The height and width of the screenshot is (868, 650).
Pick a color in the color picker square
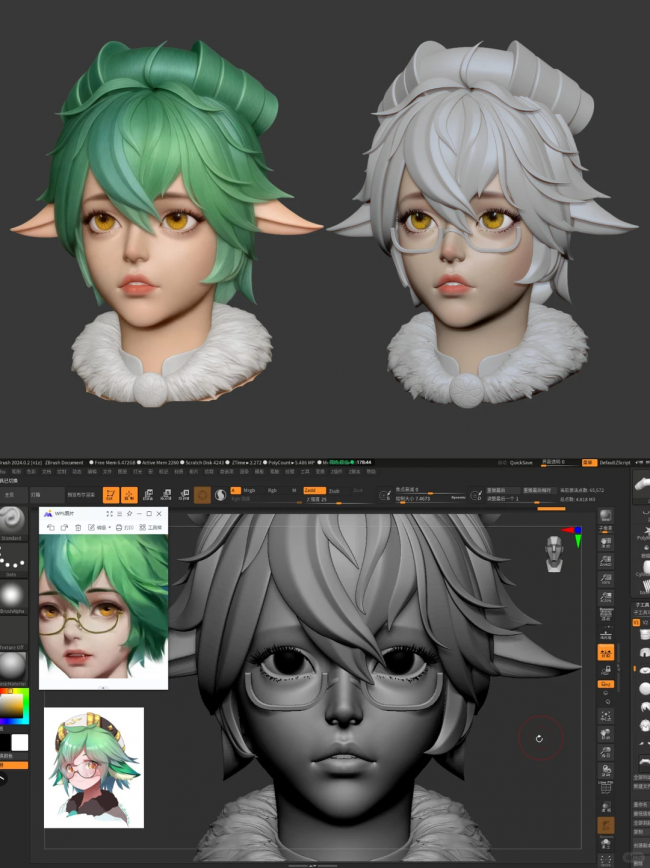[x=14, y=708]
